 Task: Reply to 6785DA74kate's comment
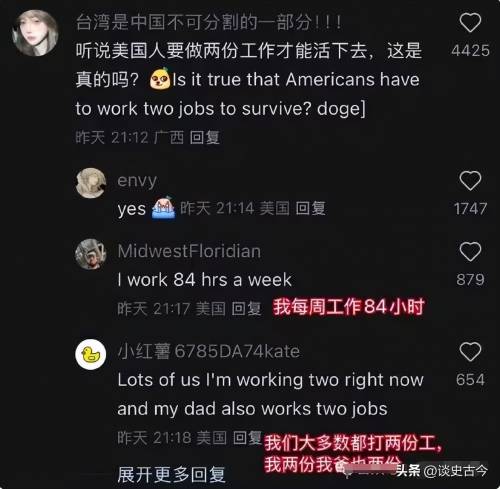tap(247, 438)
